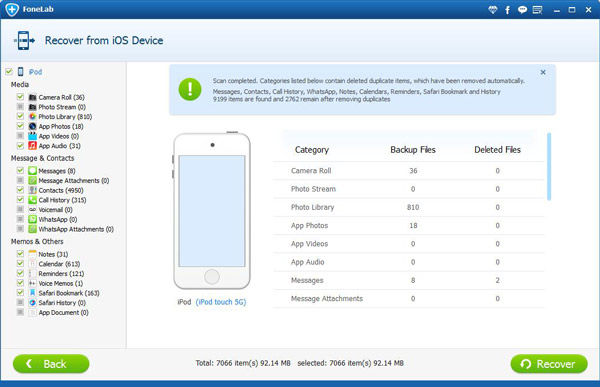The image size is (600, 387).
Task: Uncheck the App Photos checkbox
Action: [x=20, y=126]
